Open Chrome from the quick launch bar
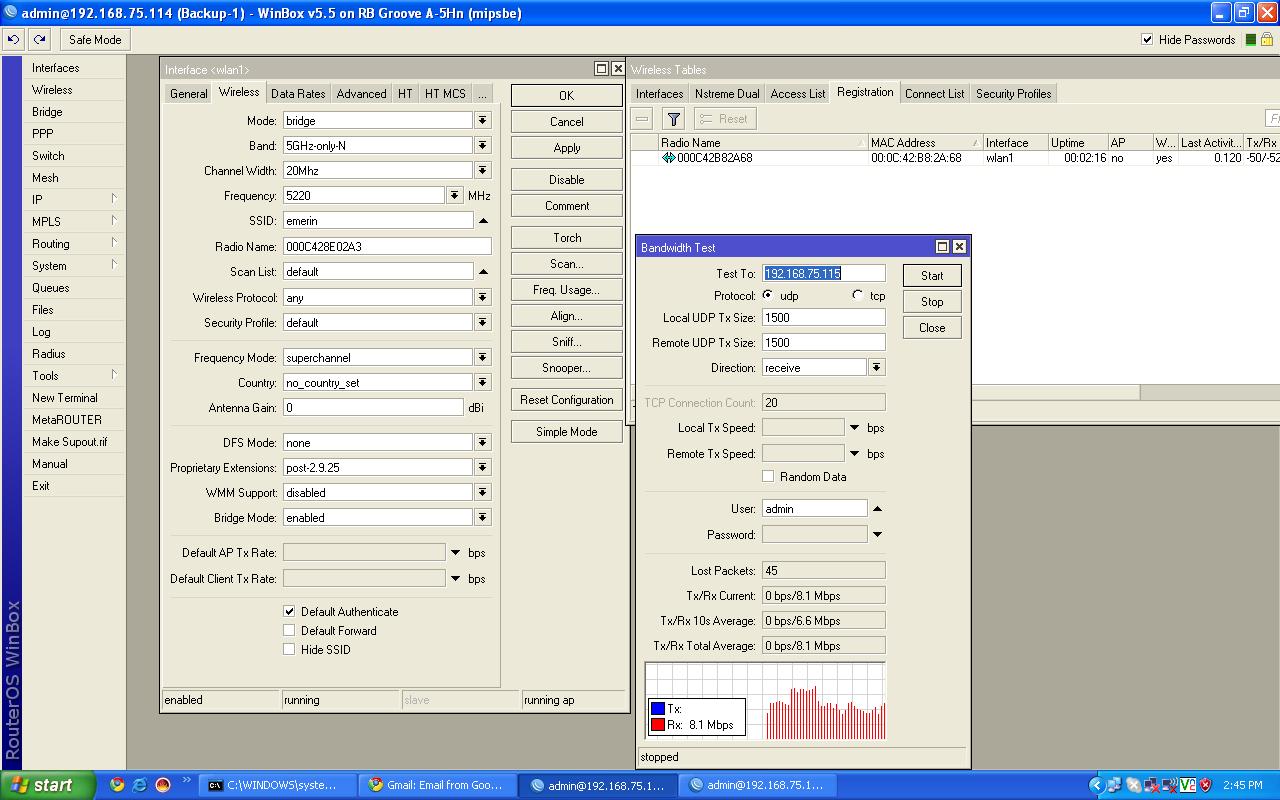1280x800 pixels. click(117, 785)
